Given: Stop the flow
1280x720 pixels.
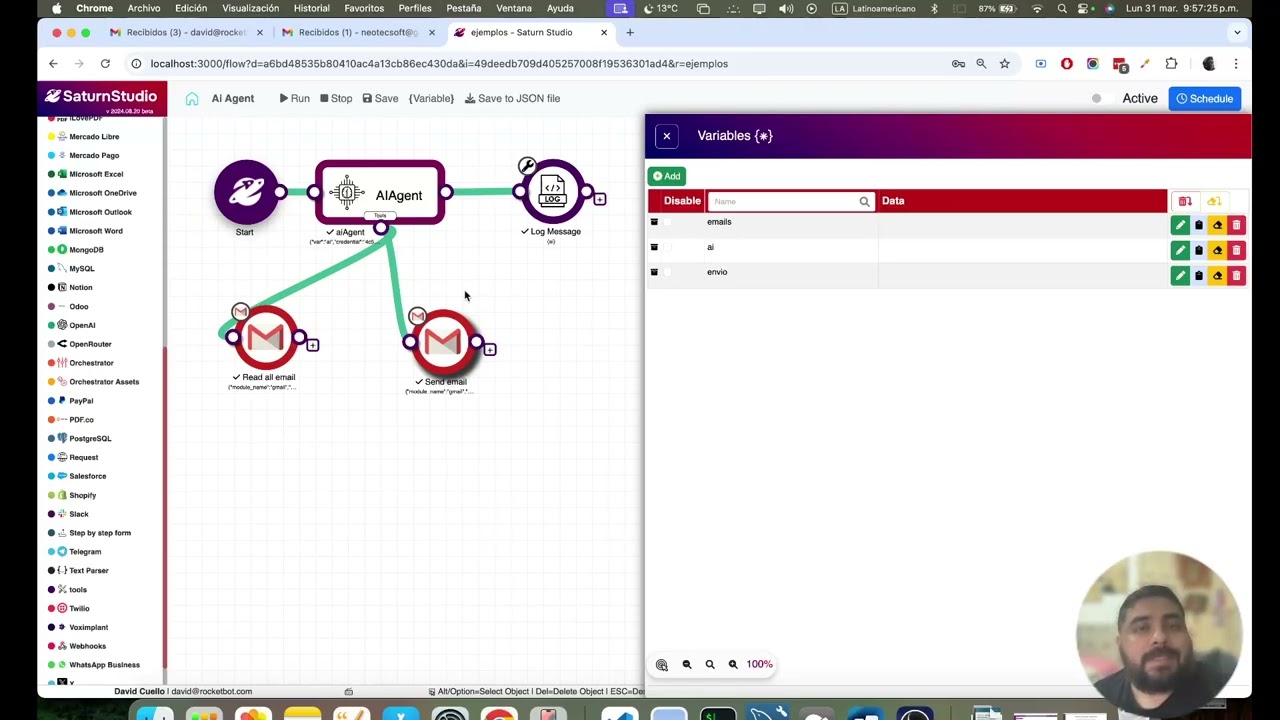Looking at the screenshot, I should 336,98.
